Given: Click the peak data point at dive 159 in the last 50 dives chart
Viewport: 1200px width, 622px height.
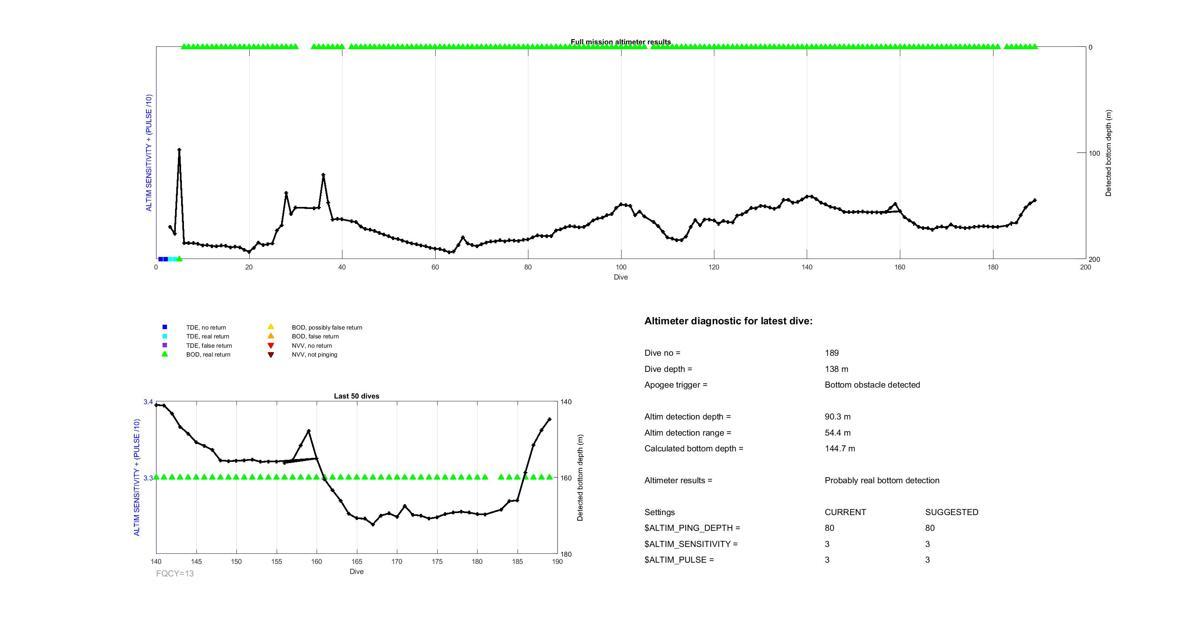Looking at the screenshot, I should point(309,431).
